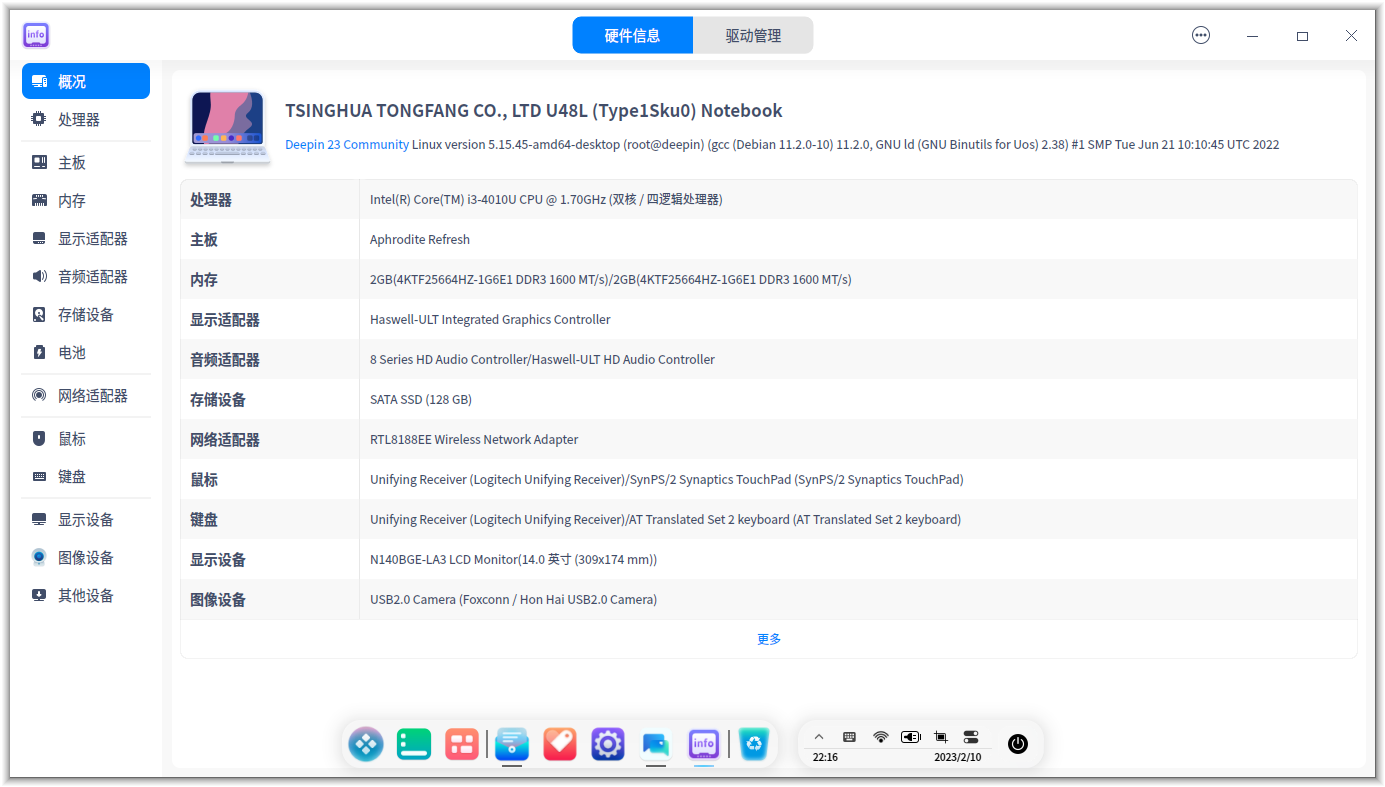The image size is (1385, 787).
Task: Select the 8 Series HD Audio Controller value
Action: tap(542, 359)
